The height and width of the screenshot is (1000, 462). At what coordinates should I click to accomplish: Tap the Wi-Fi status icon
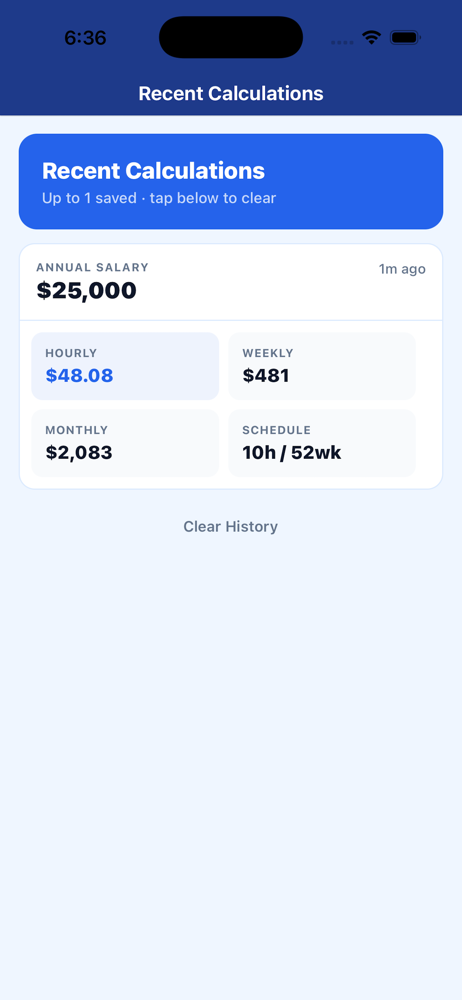(x=371, y=37)
